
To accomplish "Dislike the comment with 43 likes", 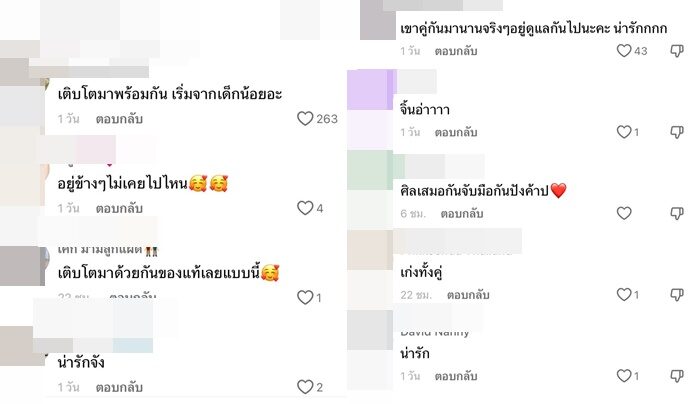I will tap(677, 51).
